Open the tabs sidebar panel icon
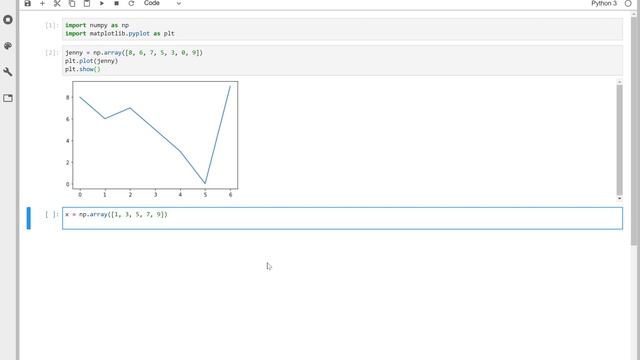 pyautogui.click(x=8, y=98)
